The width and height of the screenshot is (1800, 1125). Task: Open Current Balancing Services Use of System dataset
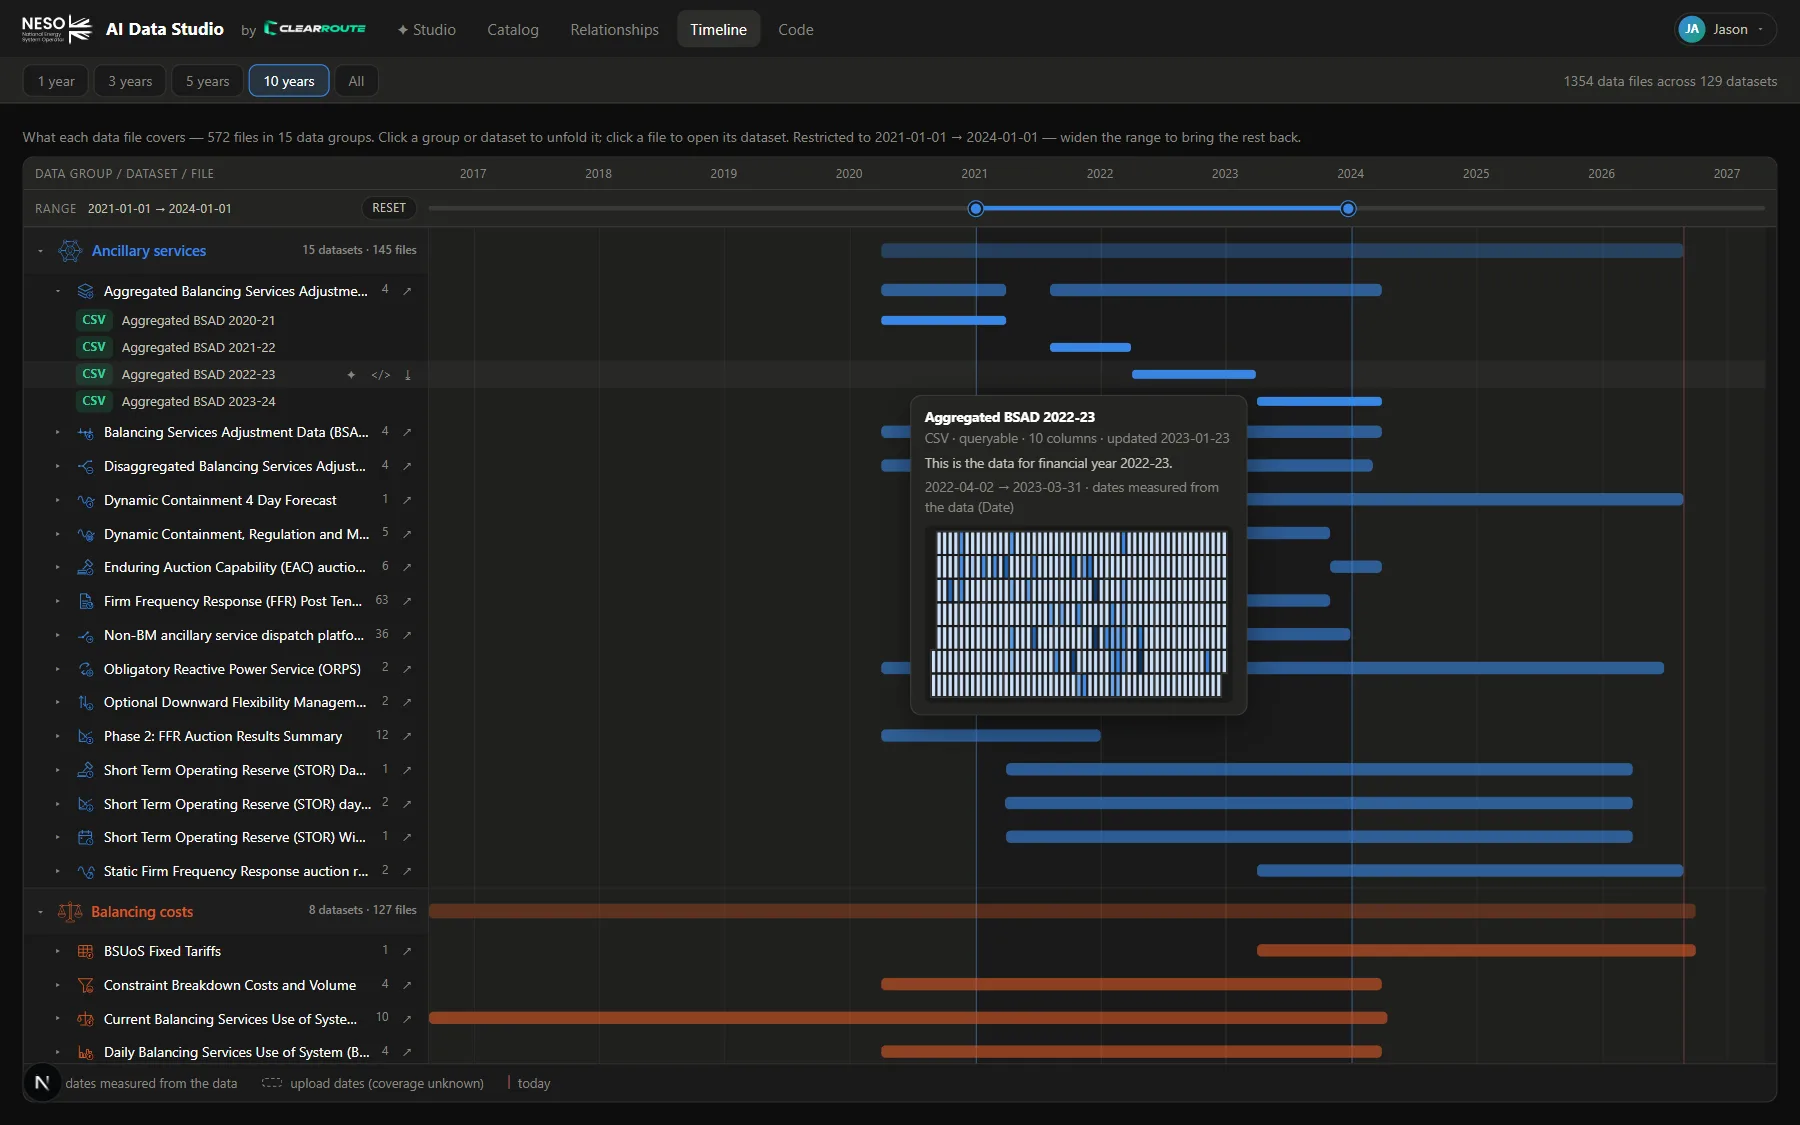click(x=230, y=1019)
